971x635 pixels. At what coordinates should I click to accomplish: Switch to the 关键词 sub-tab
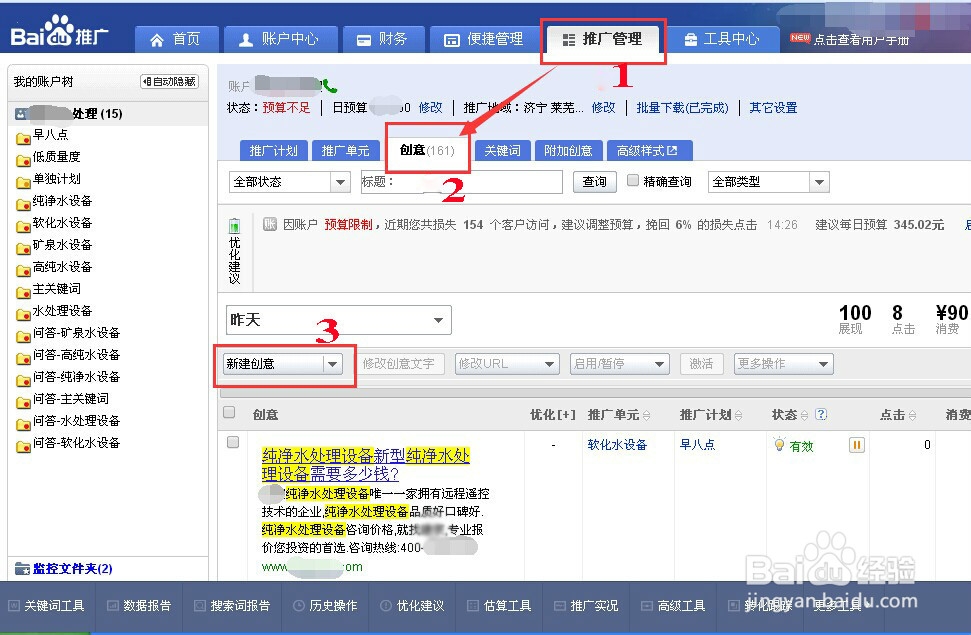coord(502,151)
